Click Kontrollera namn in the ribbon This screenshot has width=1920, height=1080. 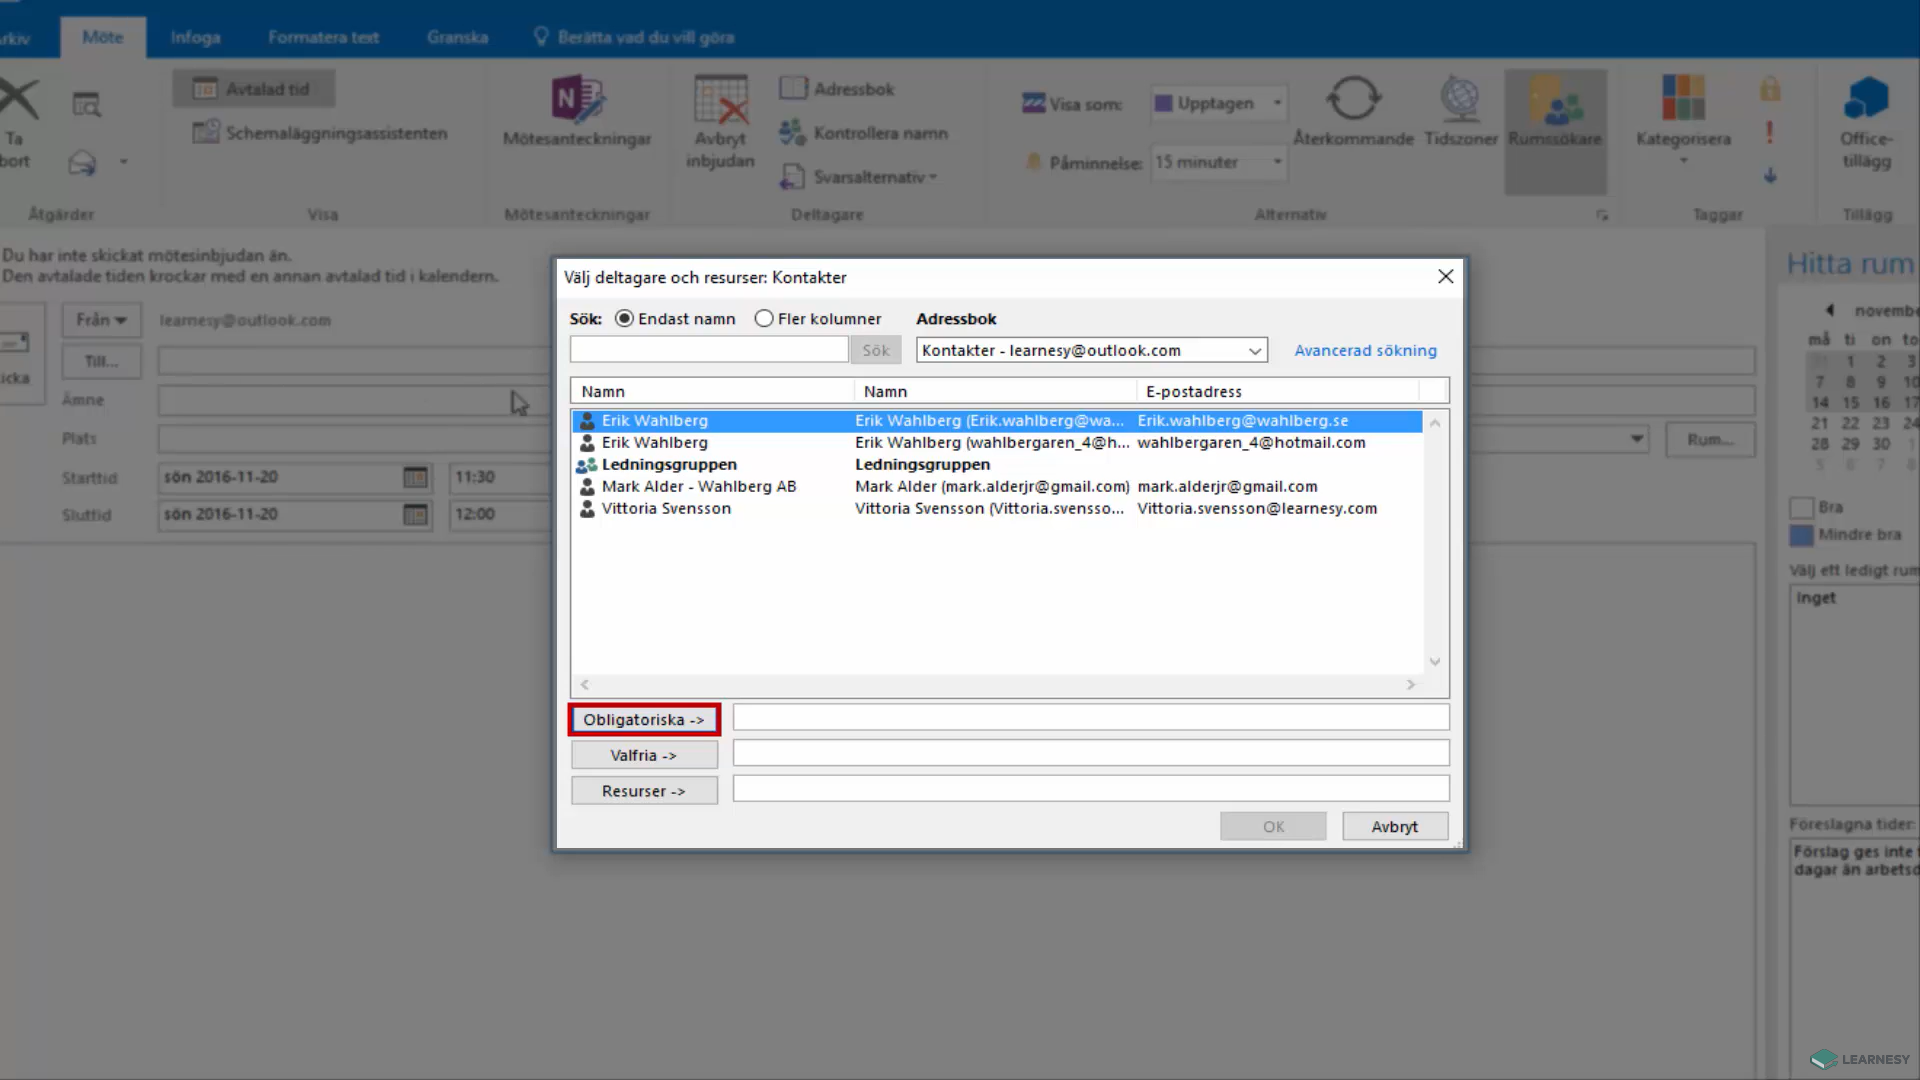pos(862,132)
